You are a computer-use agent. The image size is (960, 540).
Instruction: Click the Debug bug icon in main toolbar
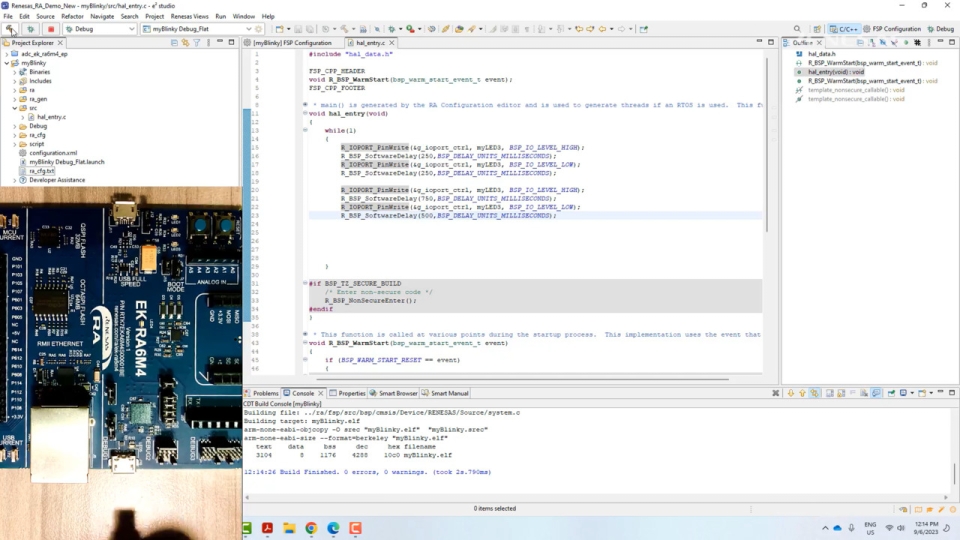[x=392, y=29]
